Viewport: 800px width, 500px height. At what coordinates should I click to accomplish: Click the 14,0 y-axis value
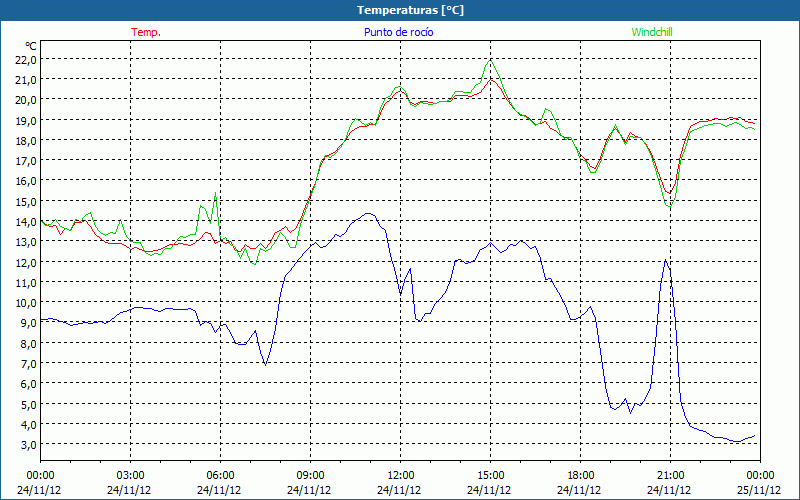(x=27, y=221)
